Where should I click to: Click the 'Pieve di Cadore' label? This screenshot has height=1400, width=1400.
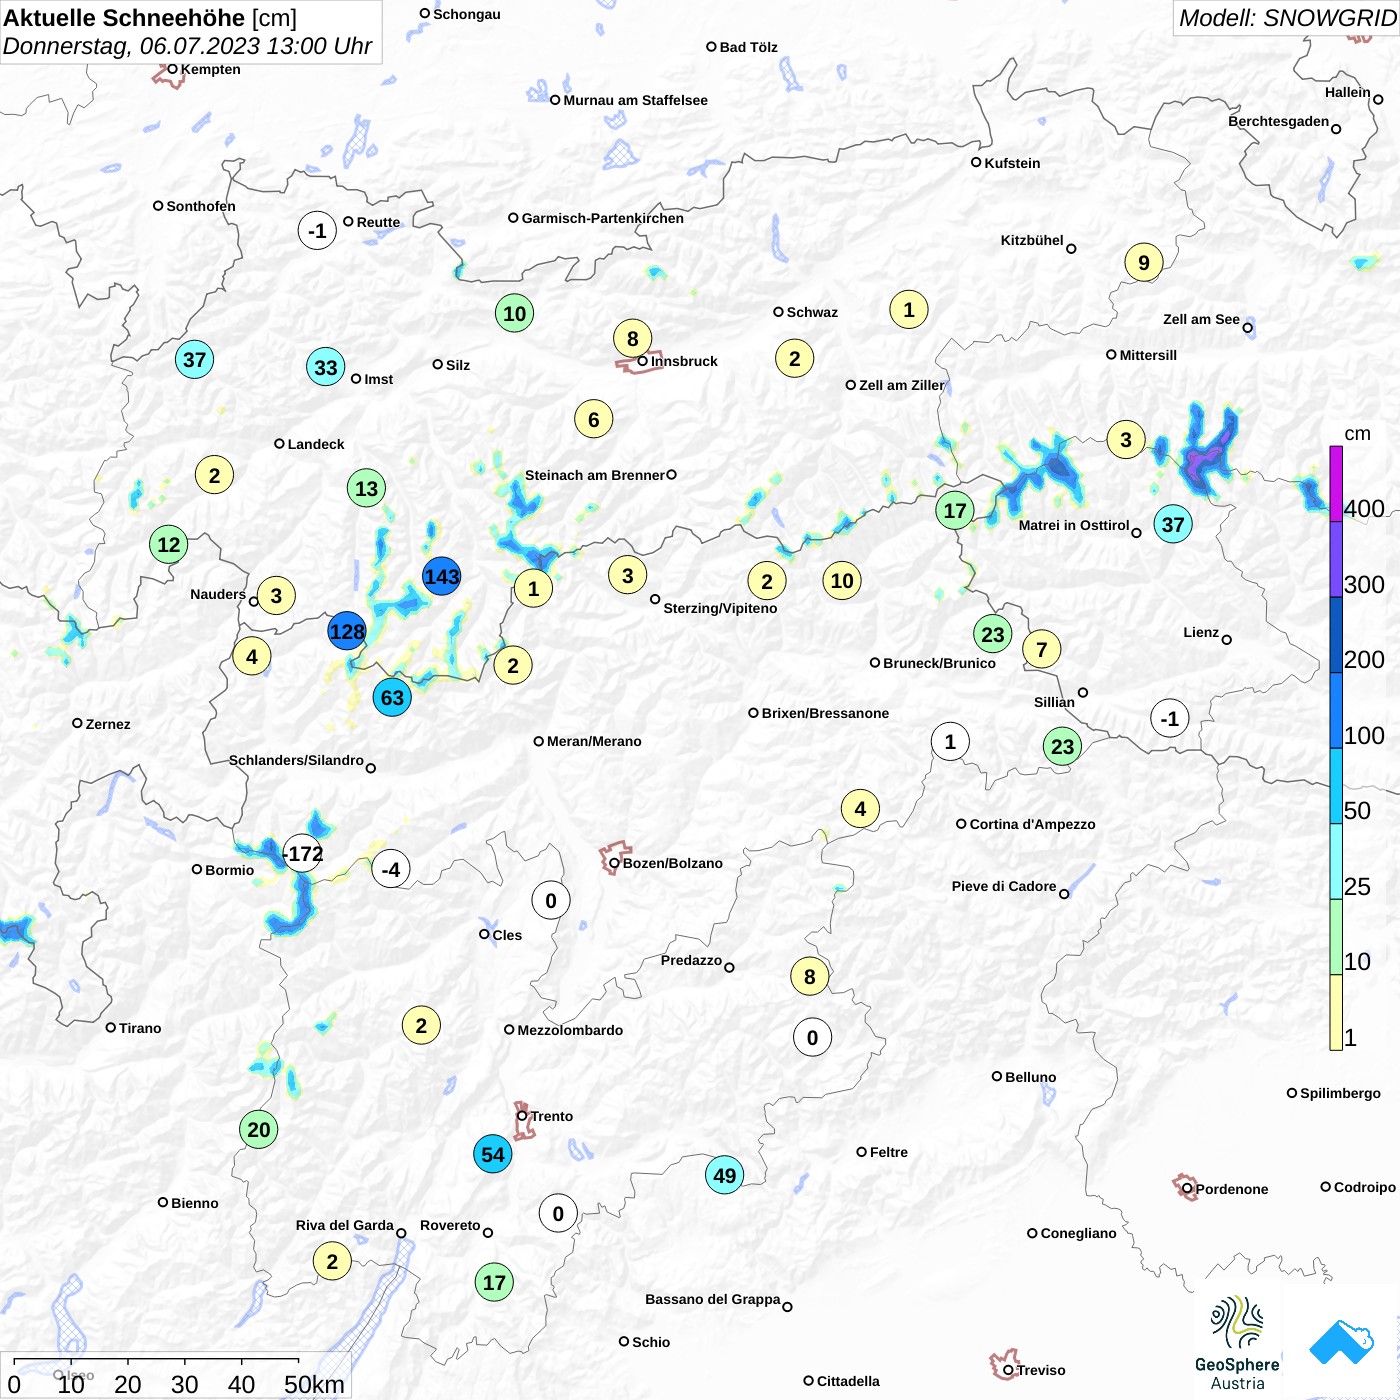(x=1004, y=886)
